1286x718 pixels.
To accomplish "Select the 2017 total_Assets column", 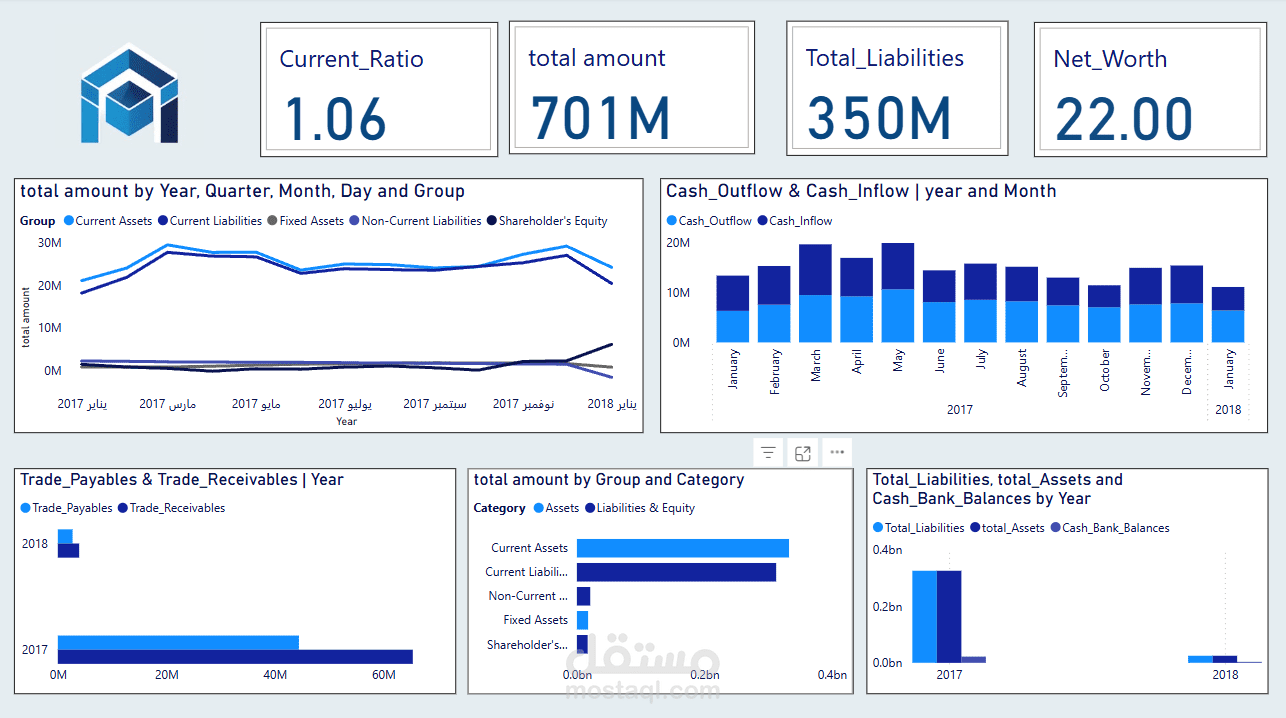I will tap(949, 617).
